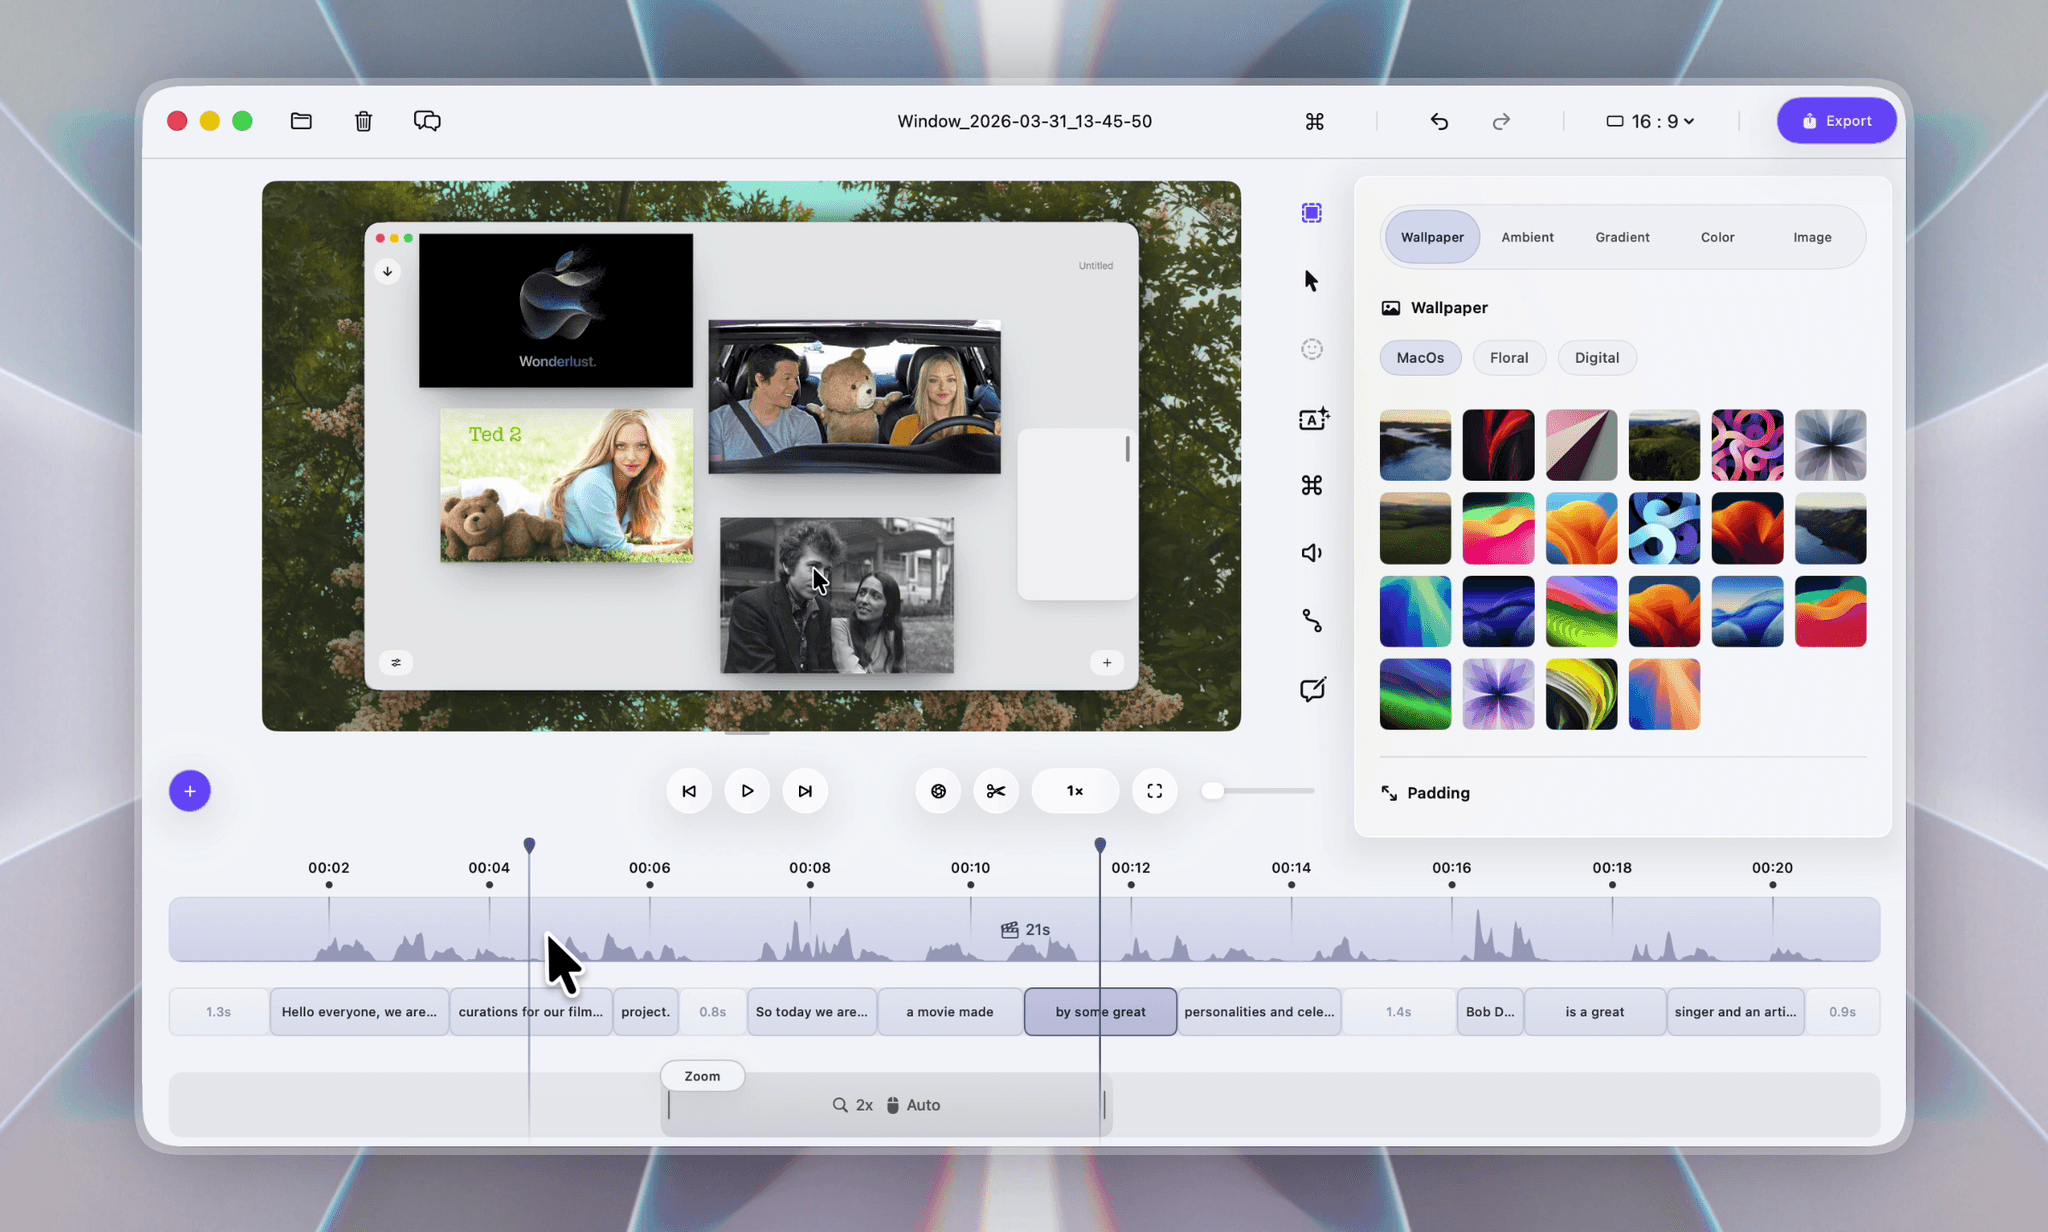Select the Digital wallpaper category chip
Image resolution: width=2048 pixels, height=1232 pixels.
click(x=1596, y=357)
